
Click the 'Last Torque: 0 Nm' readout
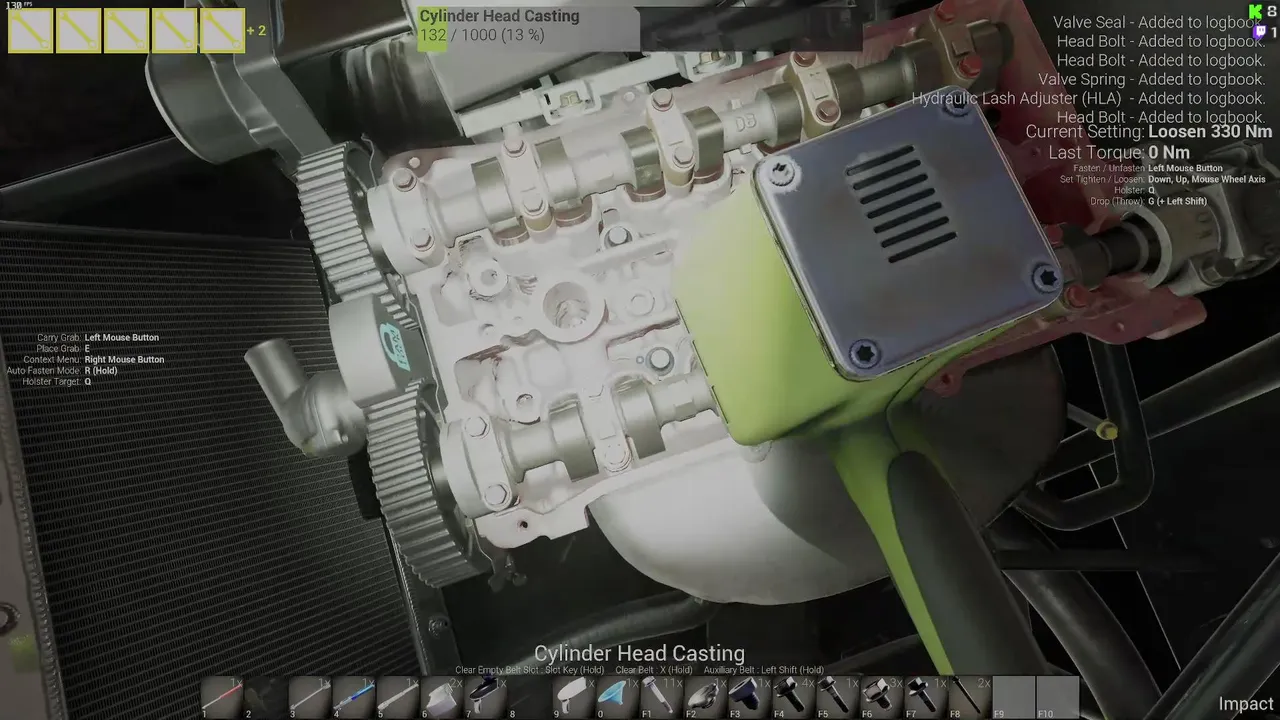click(x=1119, y=153)
